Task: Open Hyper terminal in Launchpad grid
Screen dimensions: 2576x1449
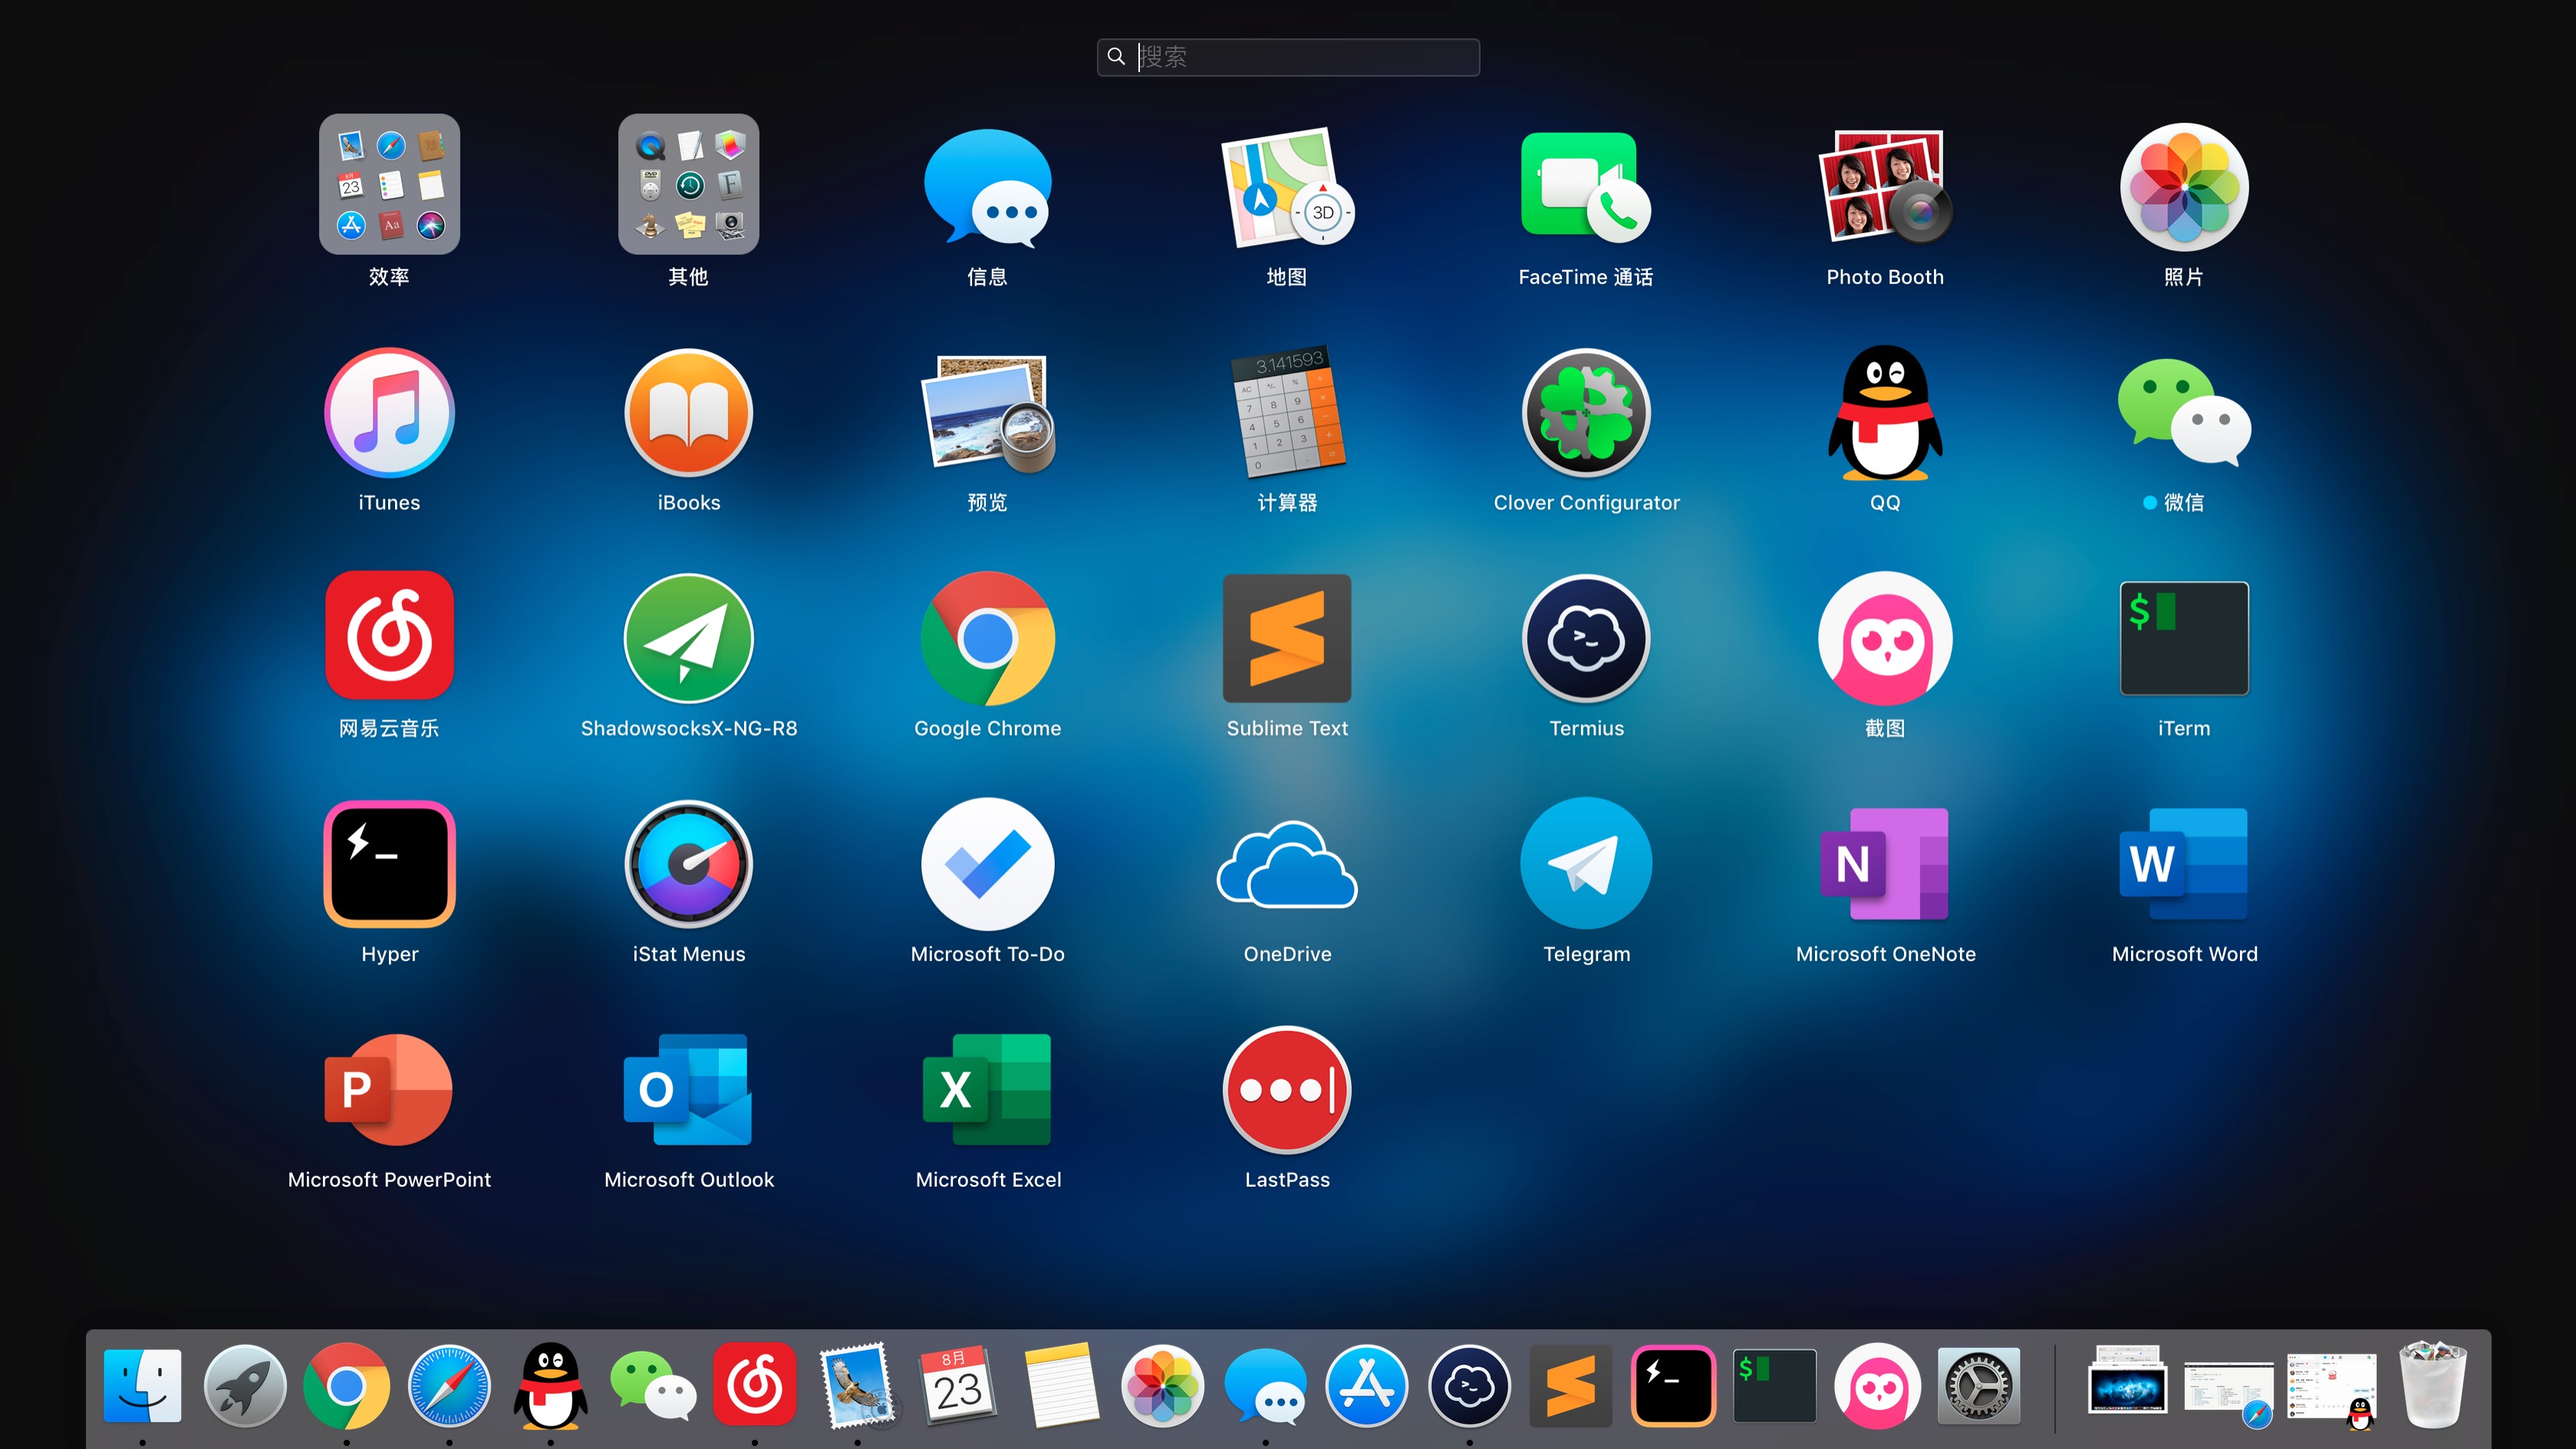Action: (x=389, y=863)
